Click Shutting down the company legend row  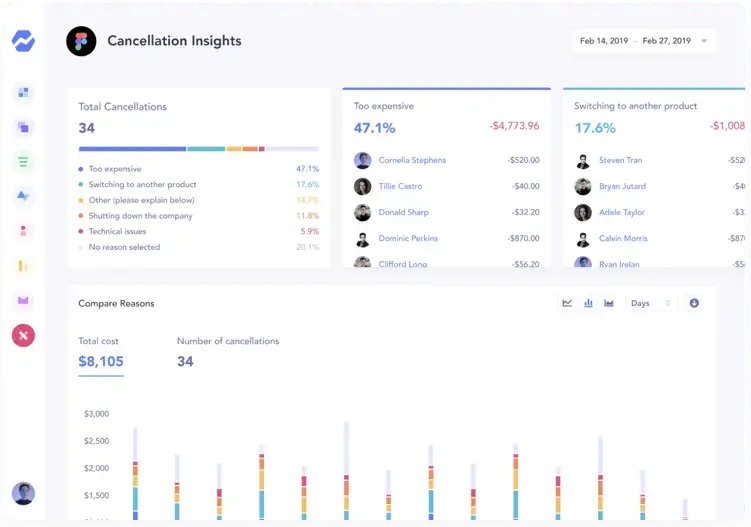click(x=199, y=216)
